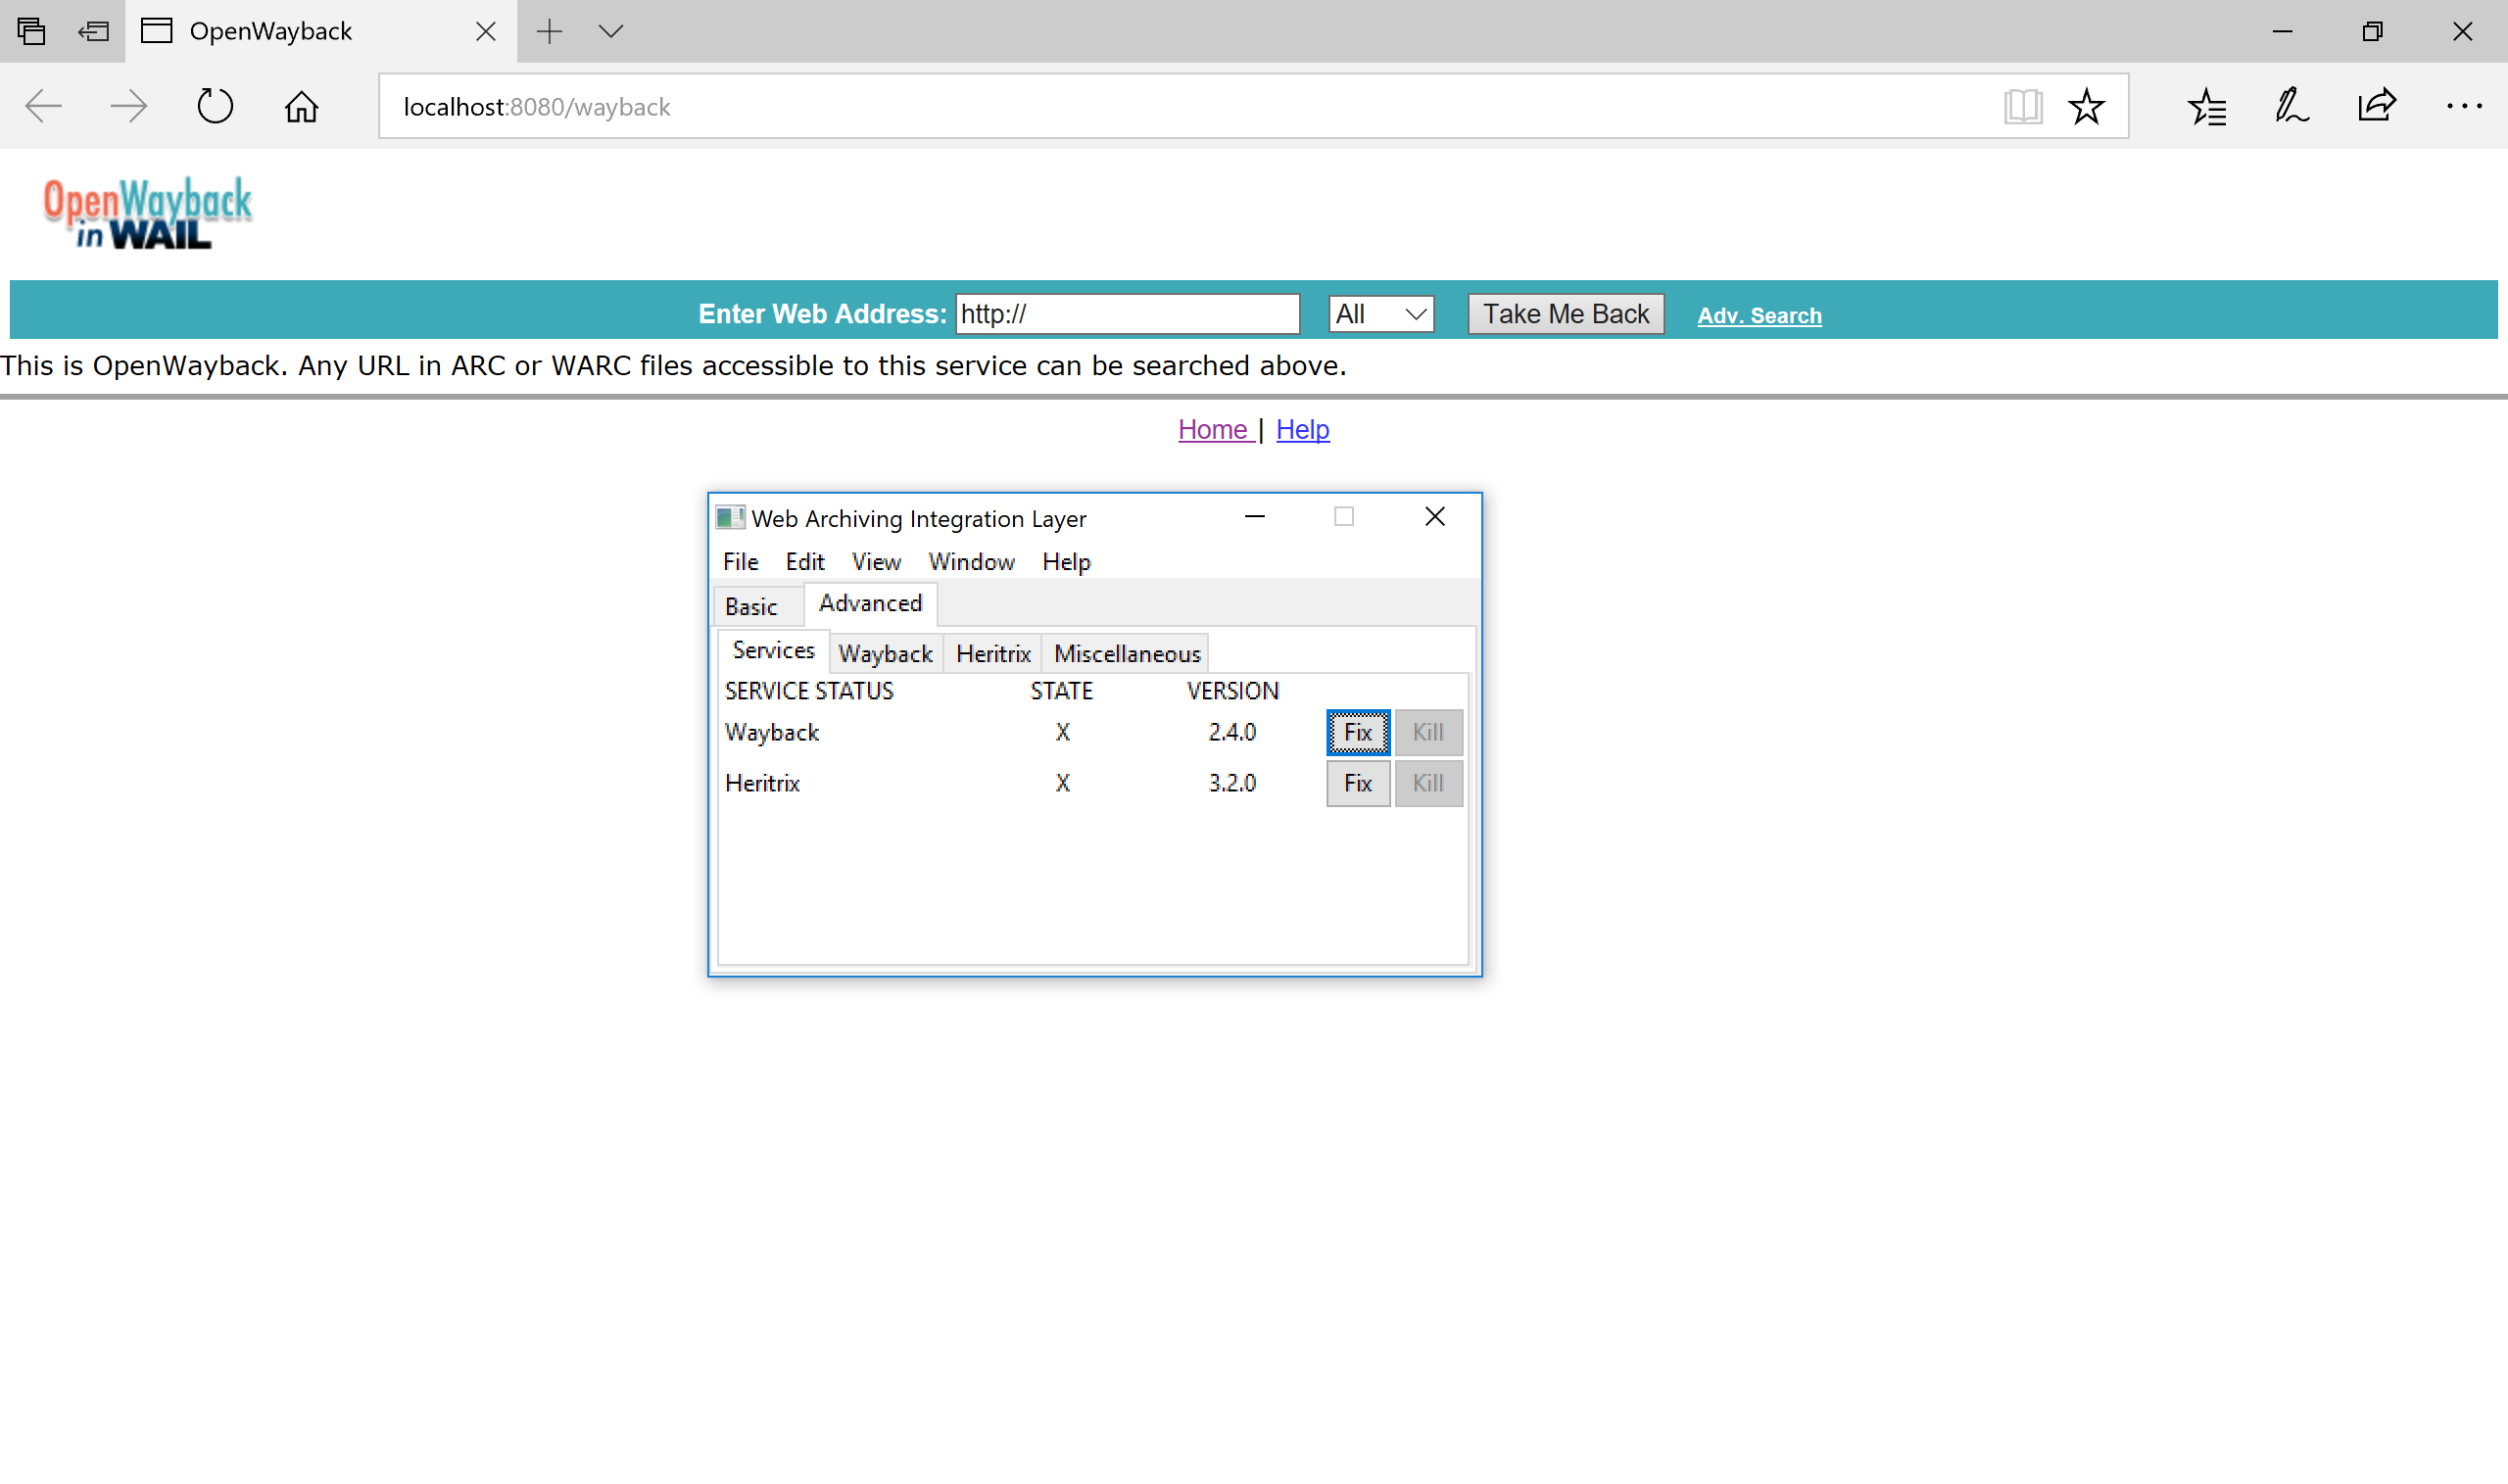
Task: Click the Enter Web Address field
Action: click(1127, 314)
